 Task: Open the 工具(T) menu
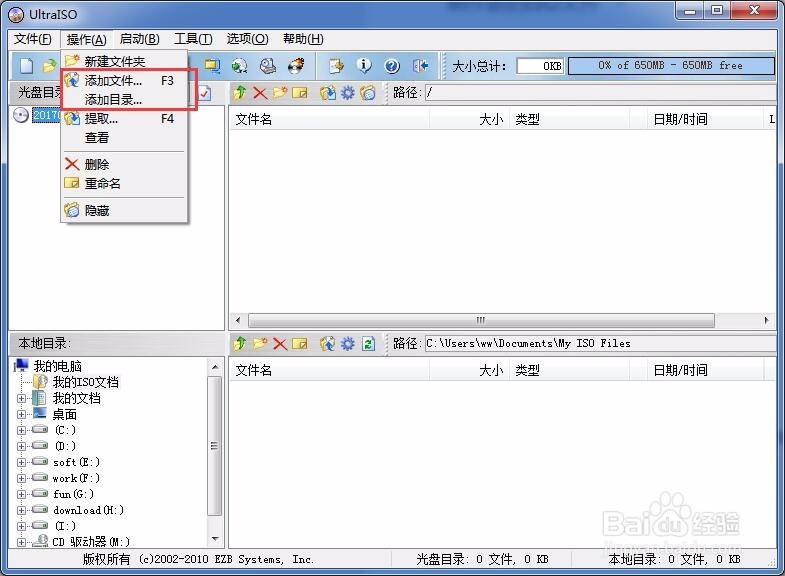(x=193, y=39)
